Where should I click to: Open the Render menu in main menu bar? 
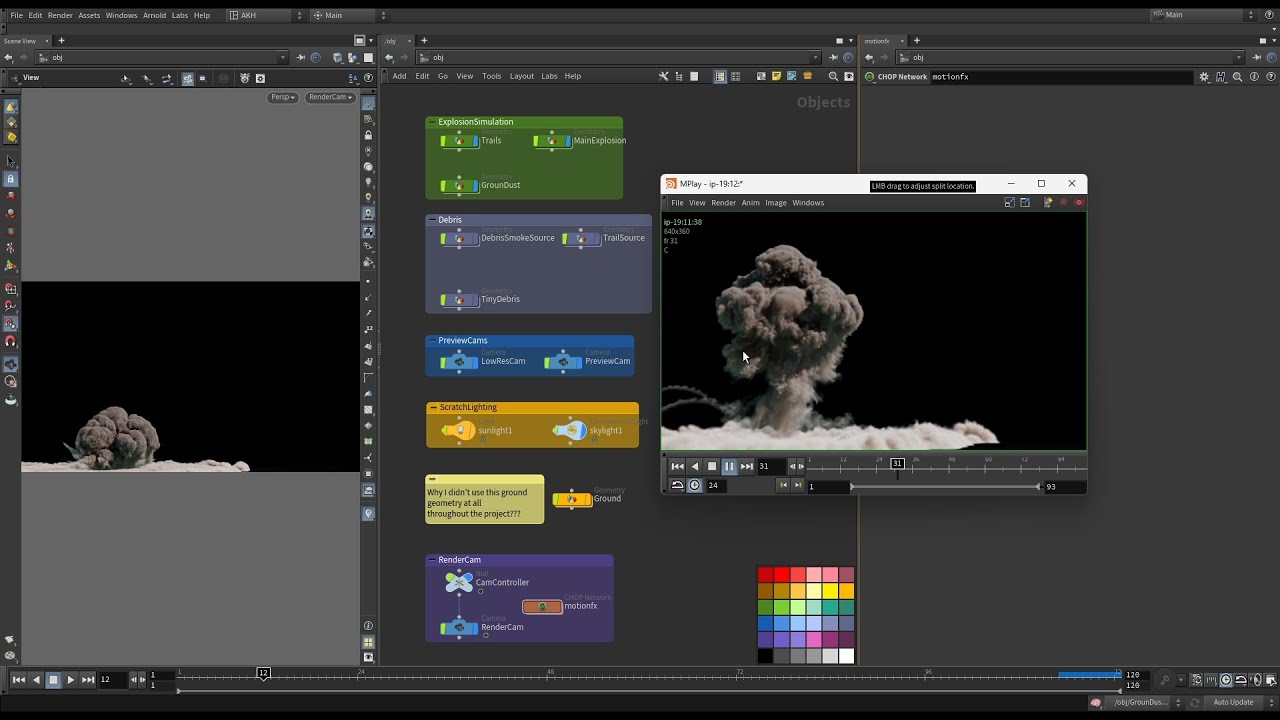click(x=60, y=15)
